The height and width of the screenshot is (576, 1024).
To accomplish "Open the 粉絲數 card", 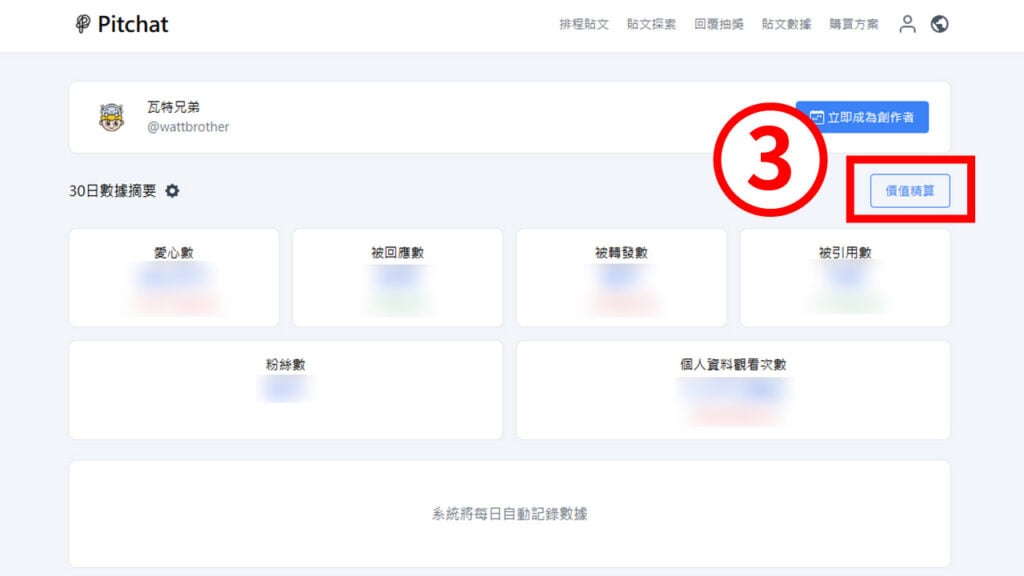I will [286, 390].
